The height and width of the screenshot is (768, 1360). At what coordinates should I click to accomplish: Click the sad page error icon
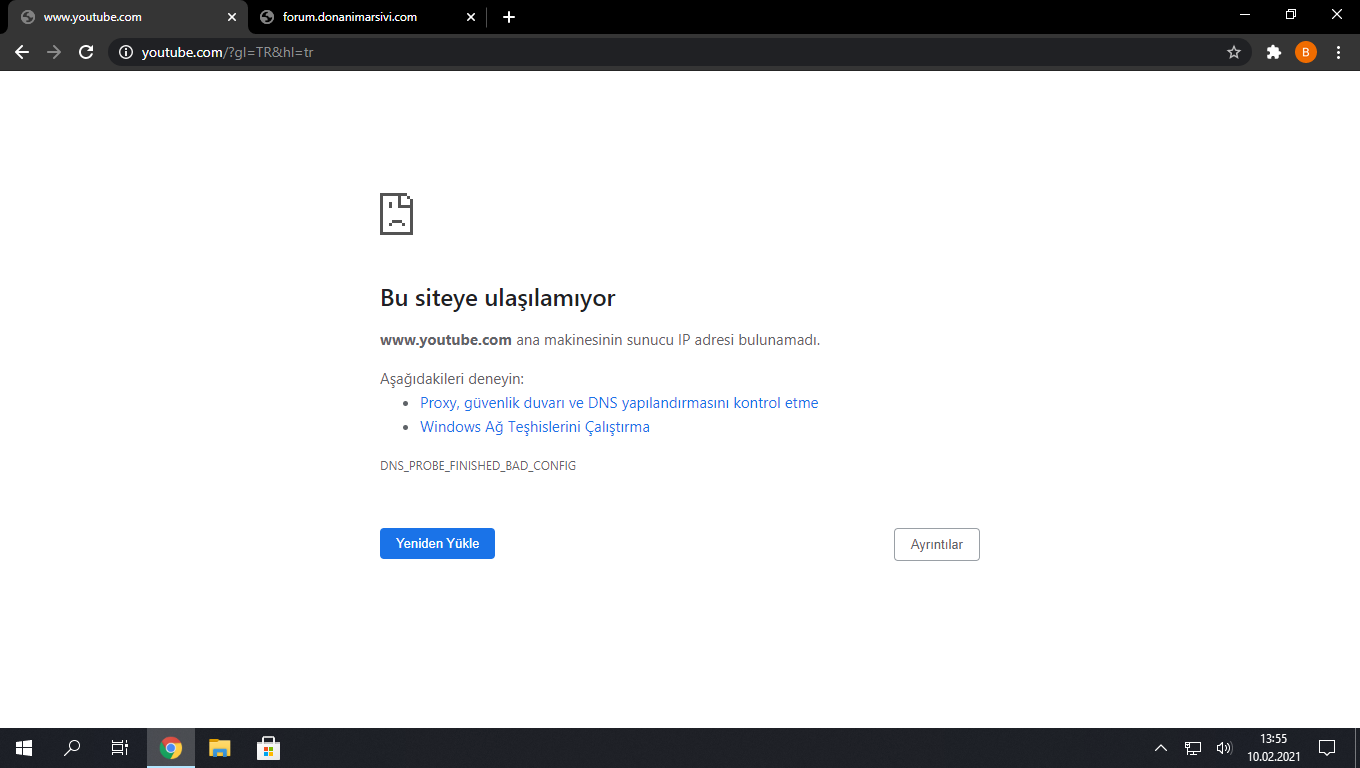point(397,214)
